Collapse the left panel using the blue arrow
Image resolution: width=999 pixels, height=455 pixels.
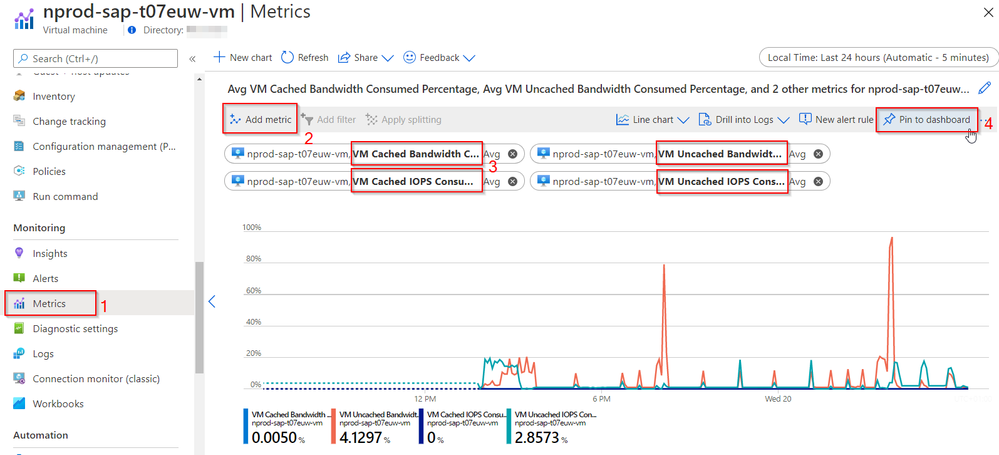pyautogui.click(x=212, y=301)
